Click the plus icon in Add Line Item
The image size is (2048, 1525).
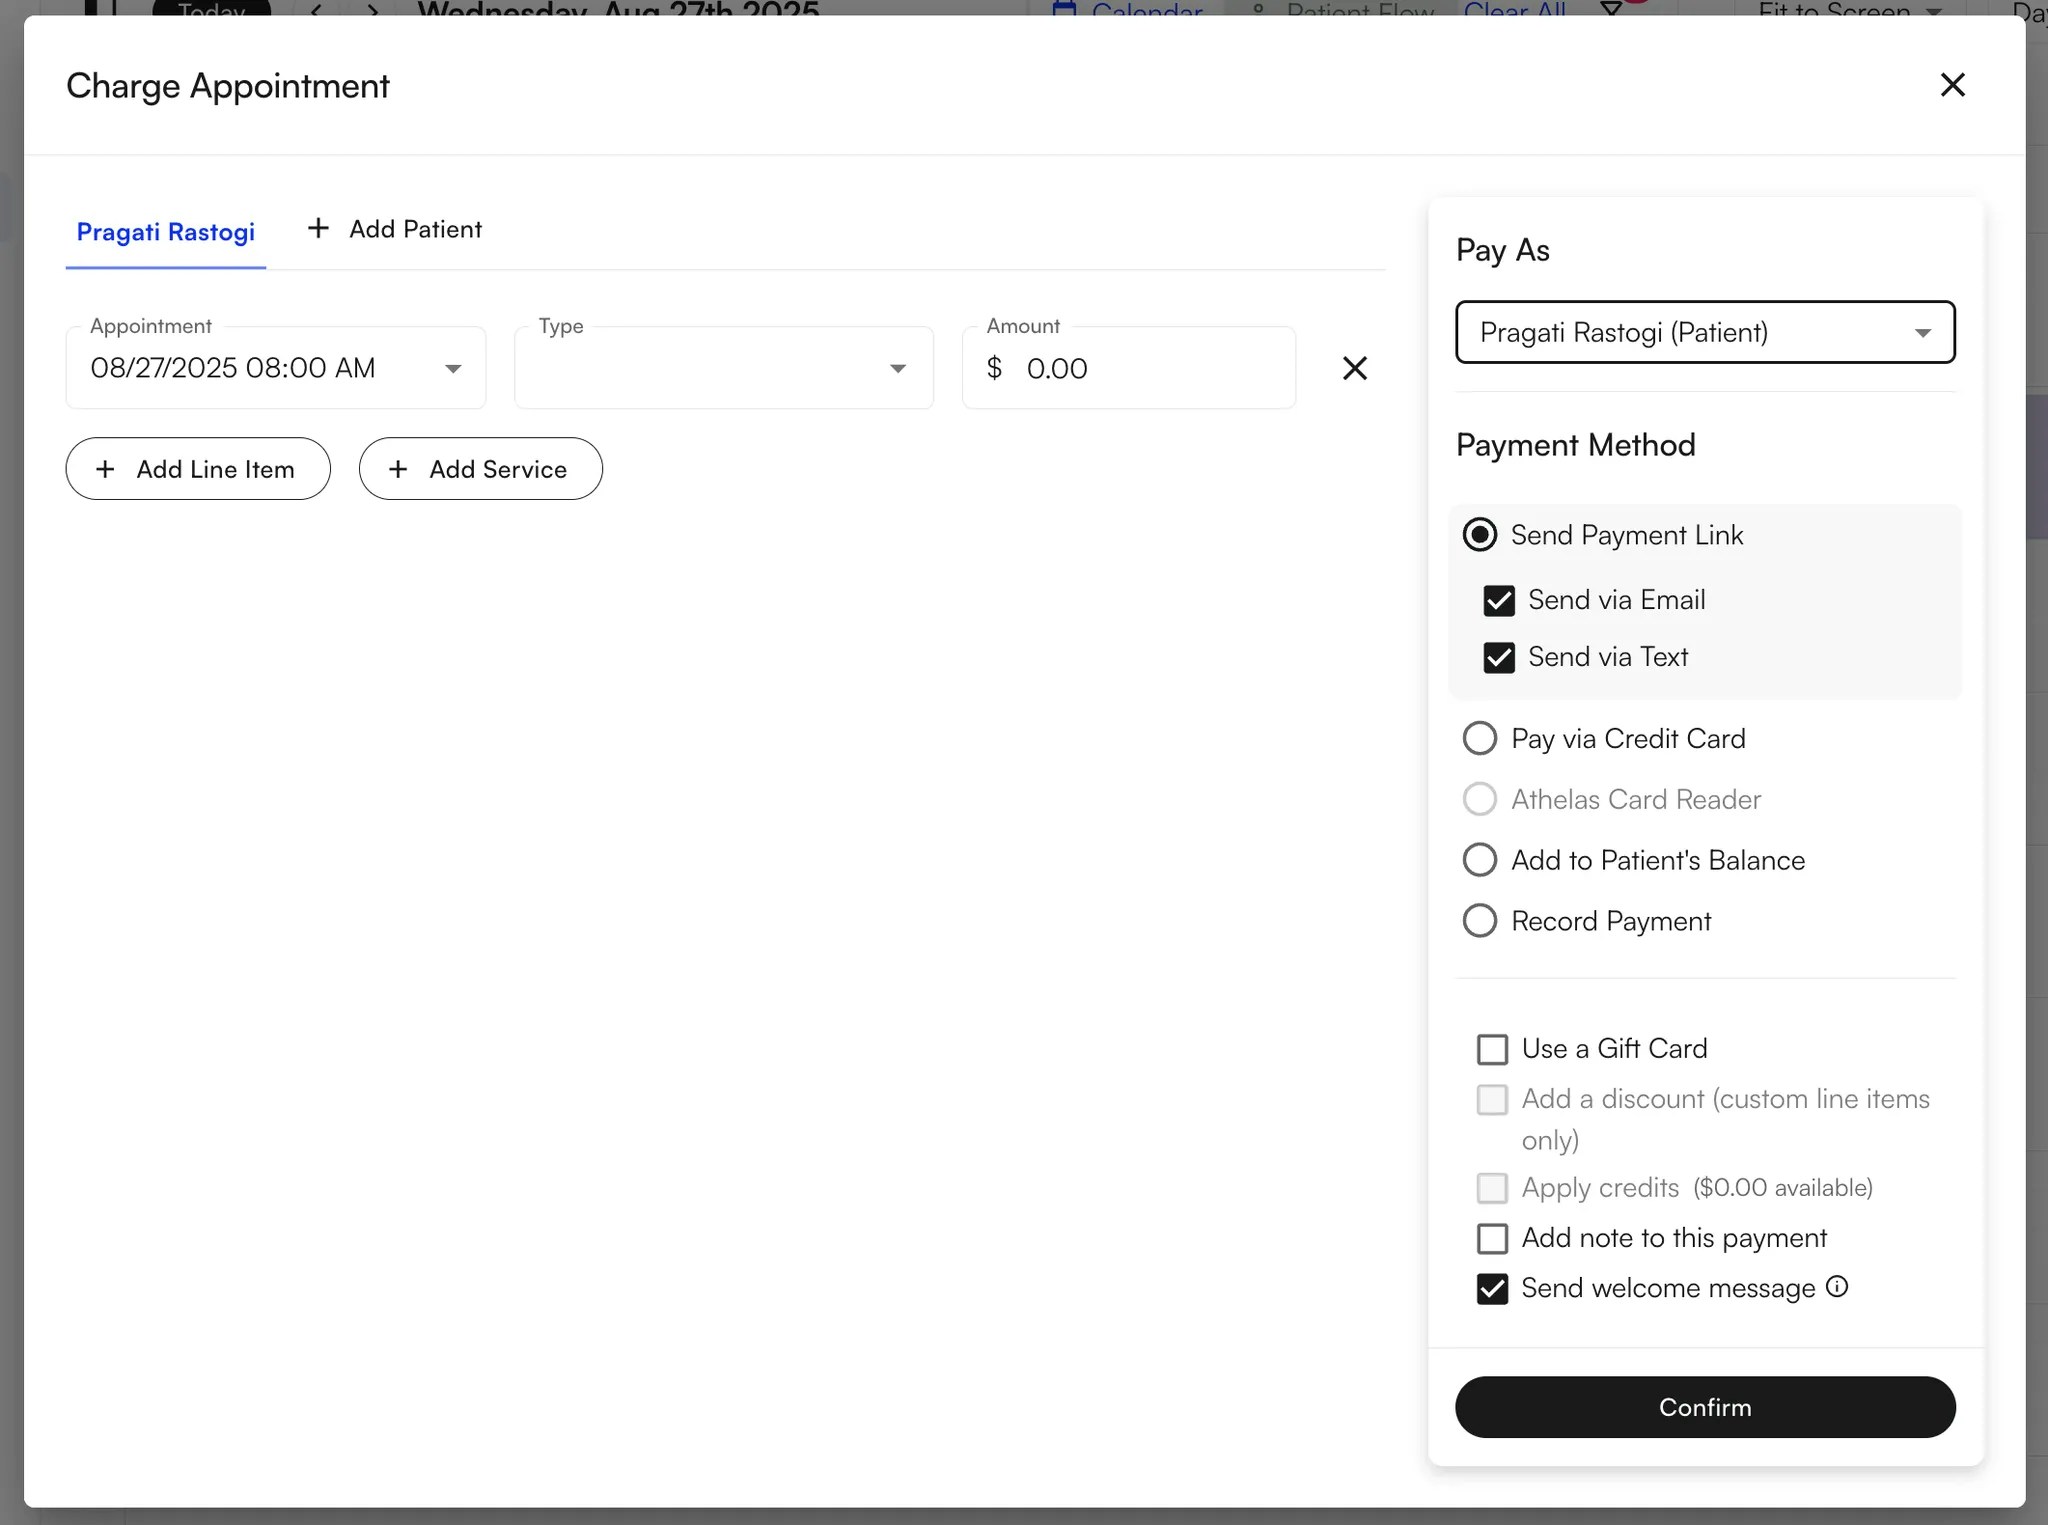tap(105, 469)
